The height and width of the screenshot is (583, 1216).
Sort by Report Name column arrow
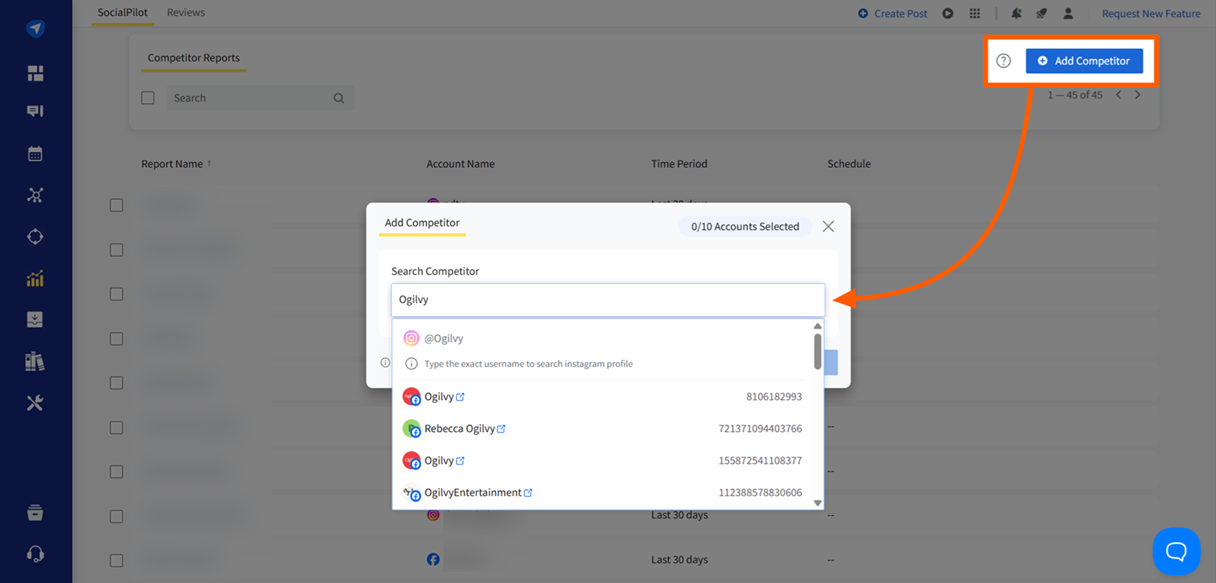pyautogui.click(x=209, y=164)
